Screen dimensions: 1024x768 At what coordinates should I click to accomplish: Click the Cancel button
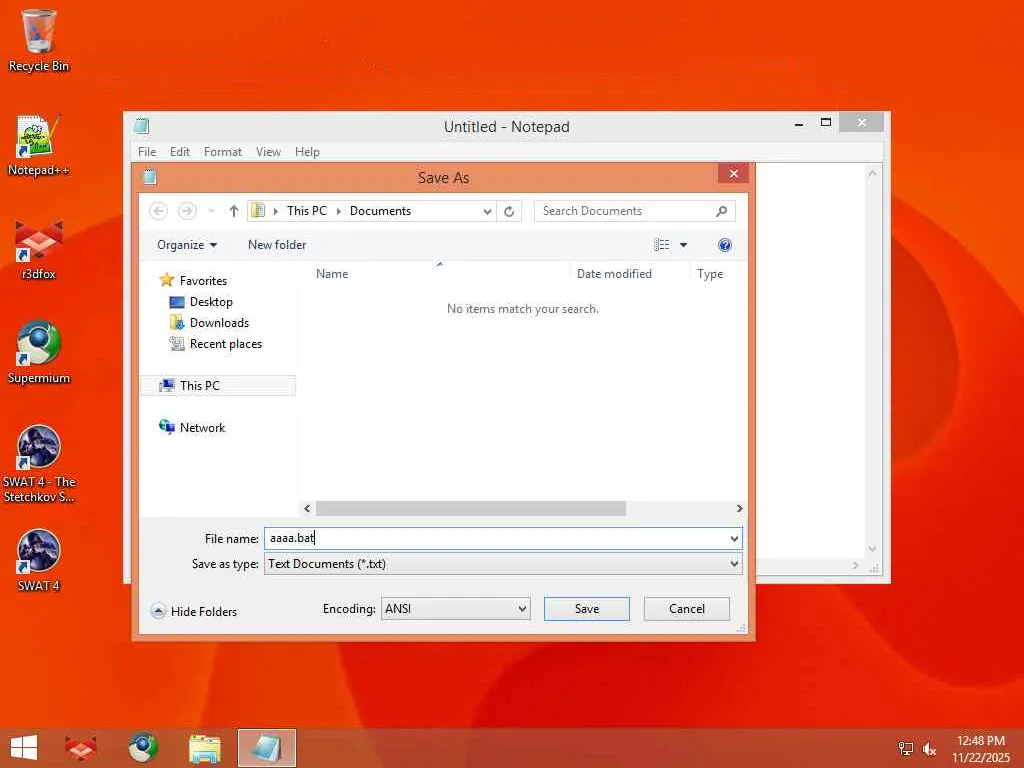pyautogui.click(x=686, y=609)
